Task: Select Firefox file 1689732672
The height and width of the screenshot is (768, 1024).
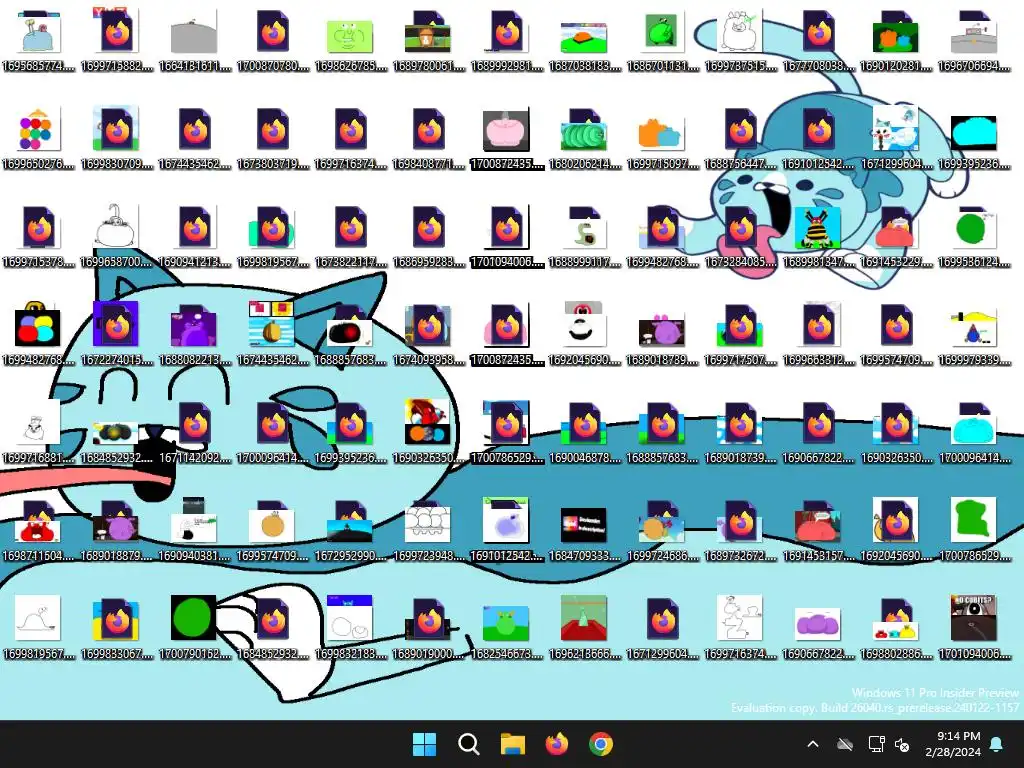Action: click(x=741, y=530)
